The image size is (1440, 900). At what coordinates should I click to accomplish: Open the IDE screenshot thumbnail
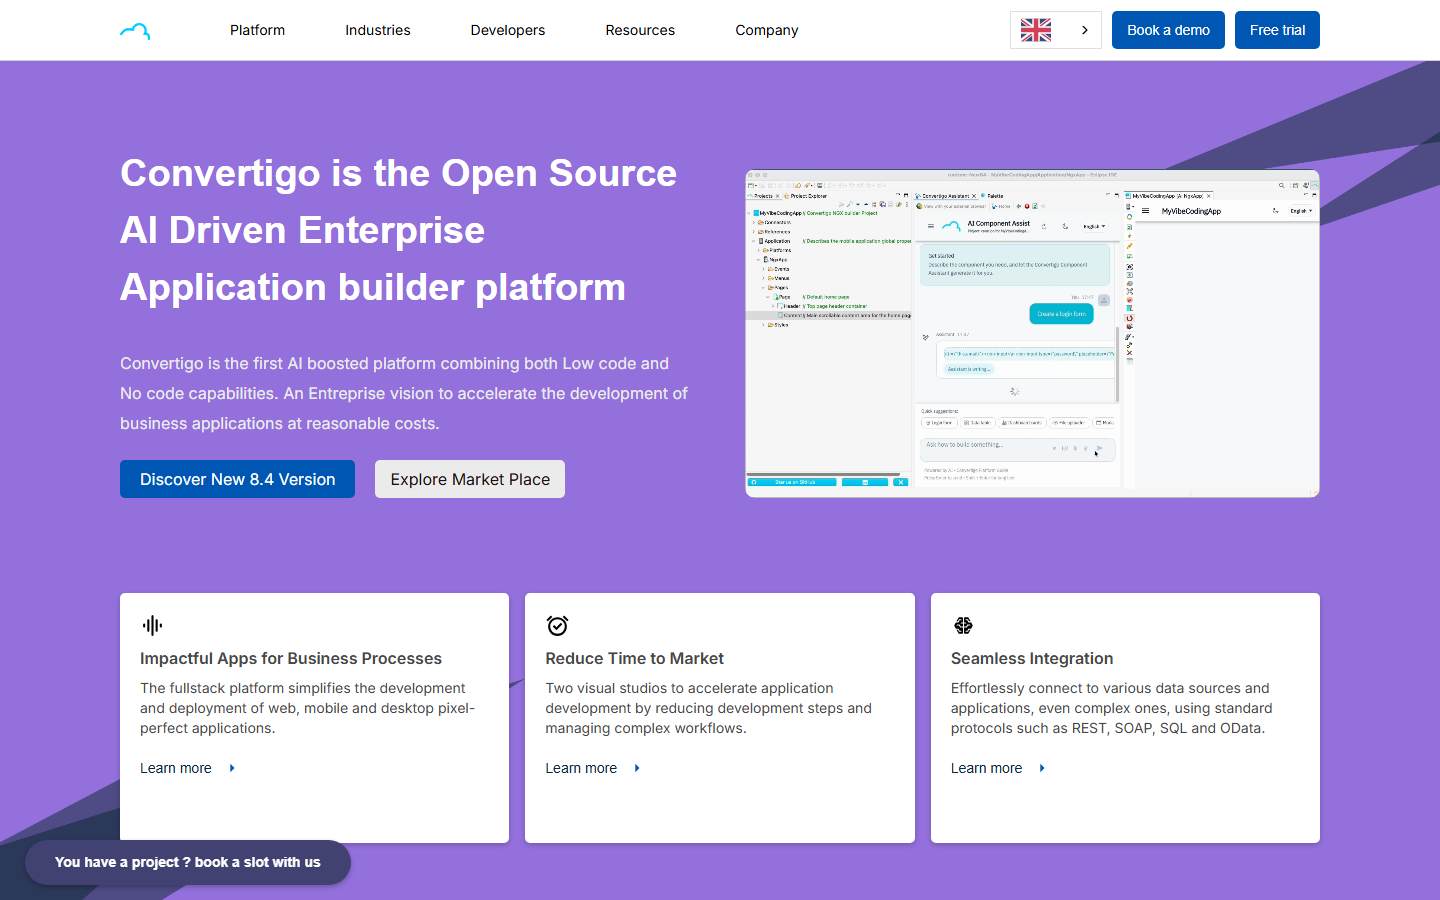pyautogui.click(x=1032, y=333)
